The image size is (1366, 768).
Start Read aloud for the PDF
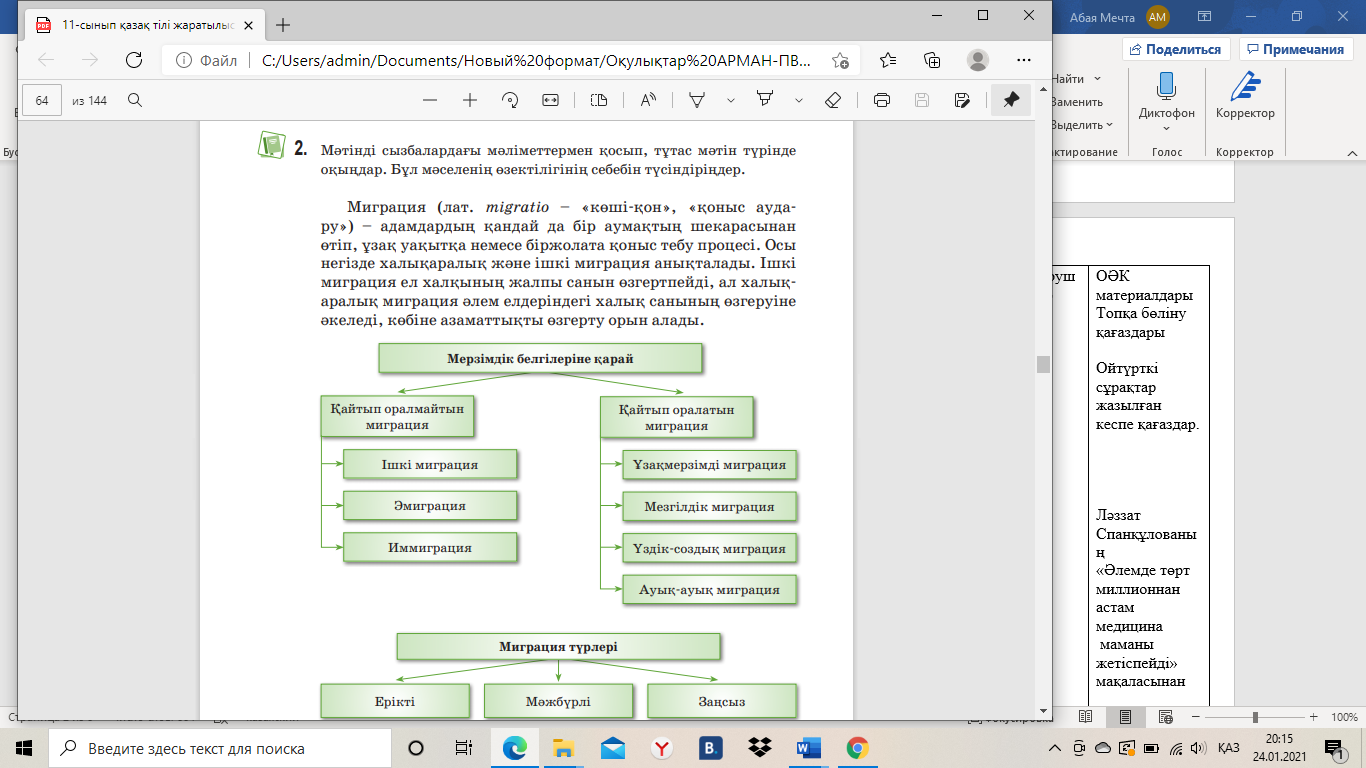point(648,100)
